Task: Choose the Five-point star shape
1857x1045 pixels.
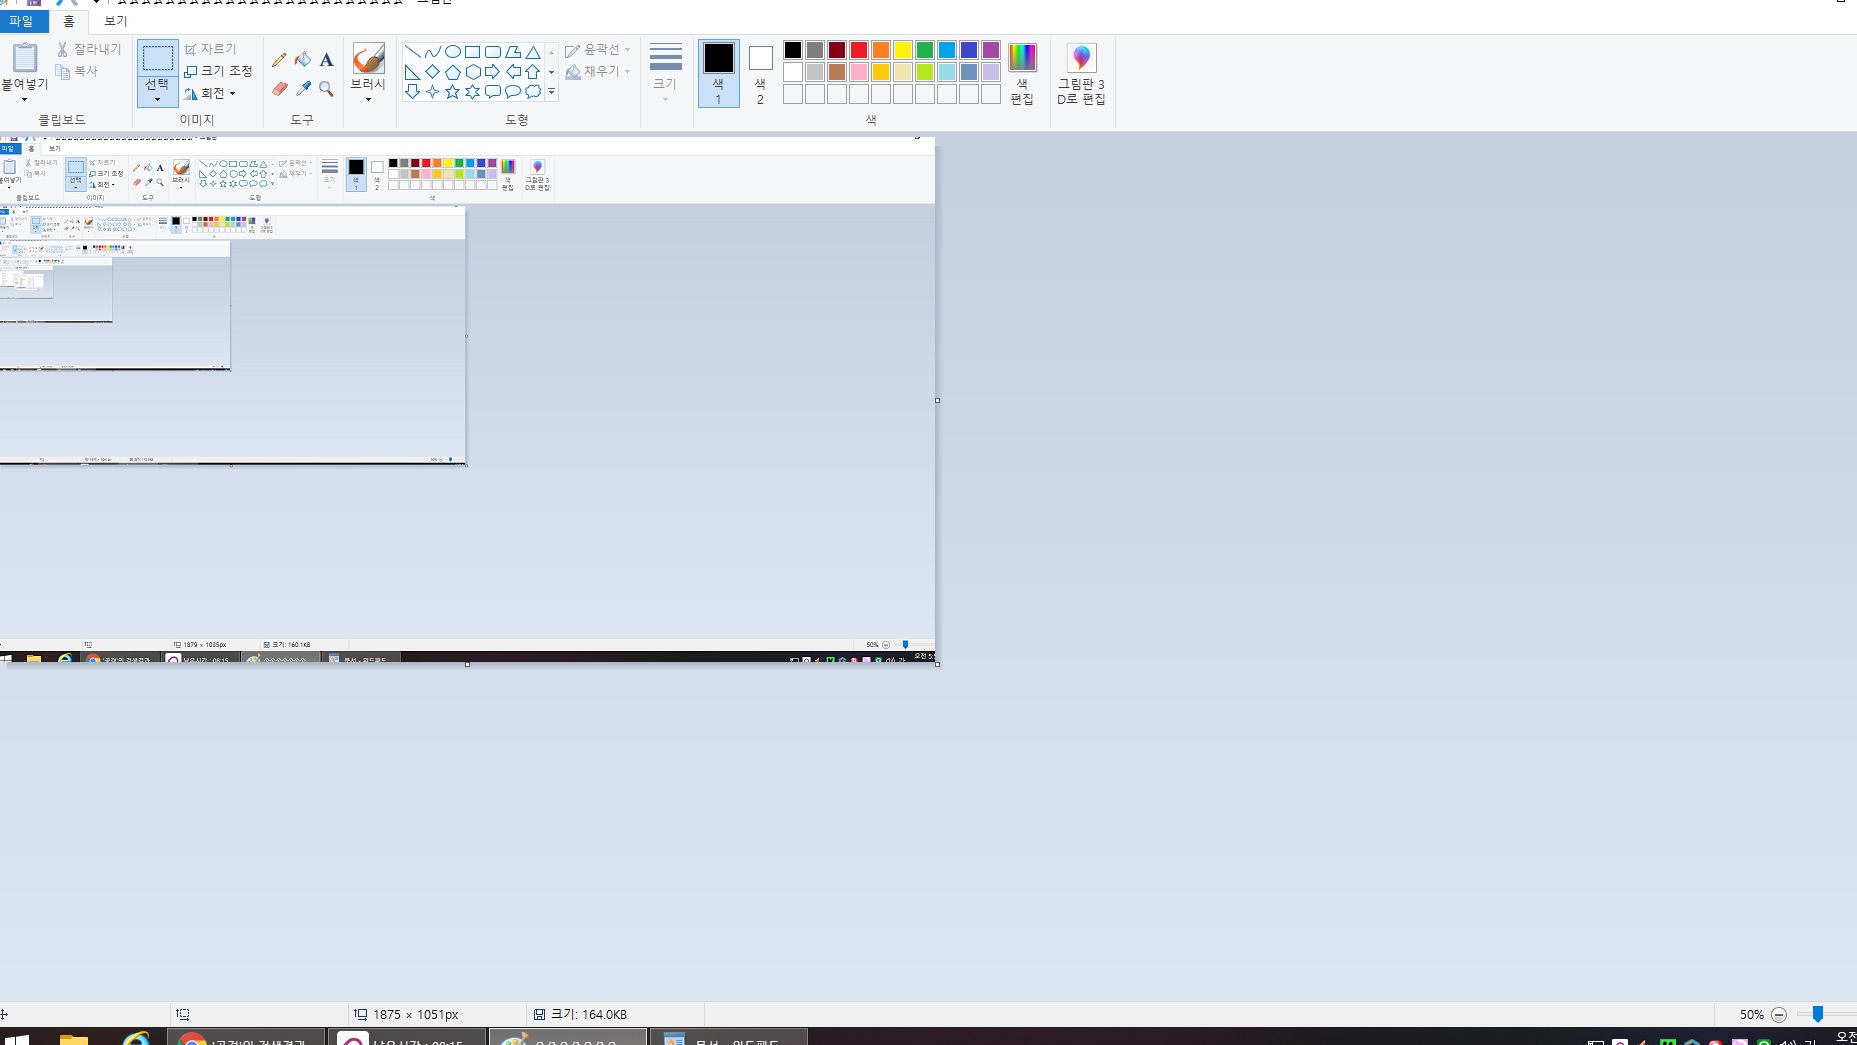Action: [x=452, y=92]
